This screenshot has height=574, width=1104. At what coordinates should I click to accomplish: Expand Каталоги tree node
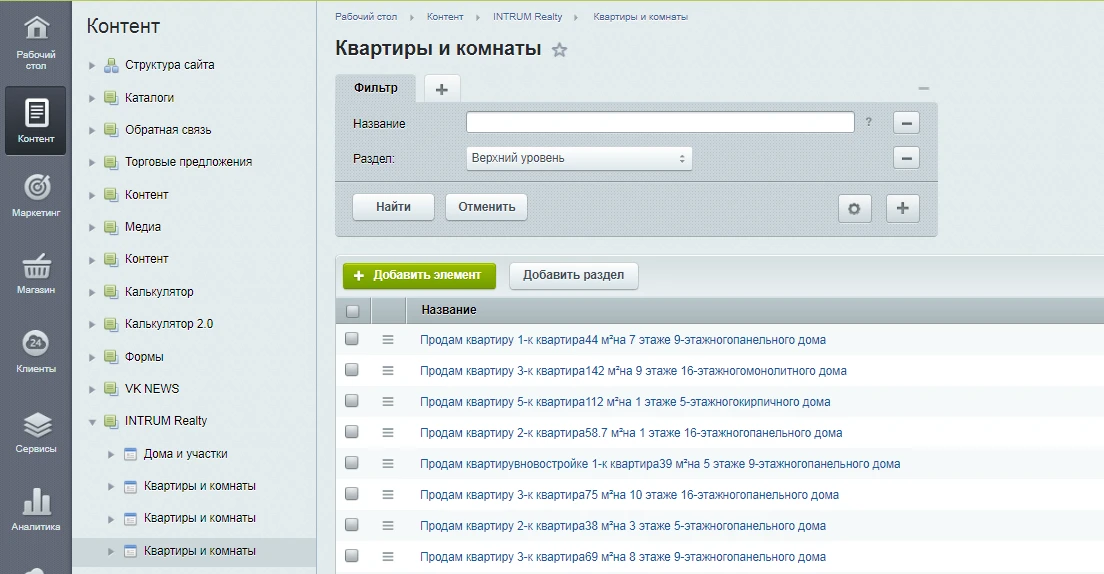coord(92,98)
